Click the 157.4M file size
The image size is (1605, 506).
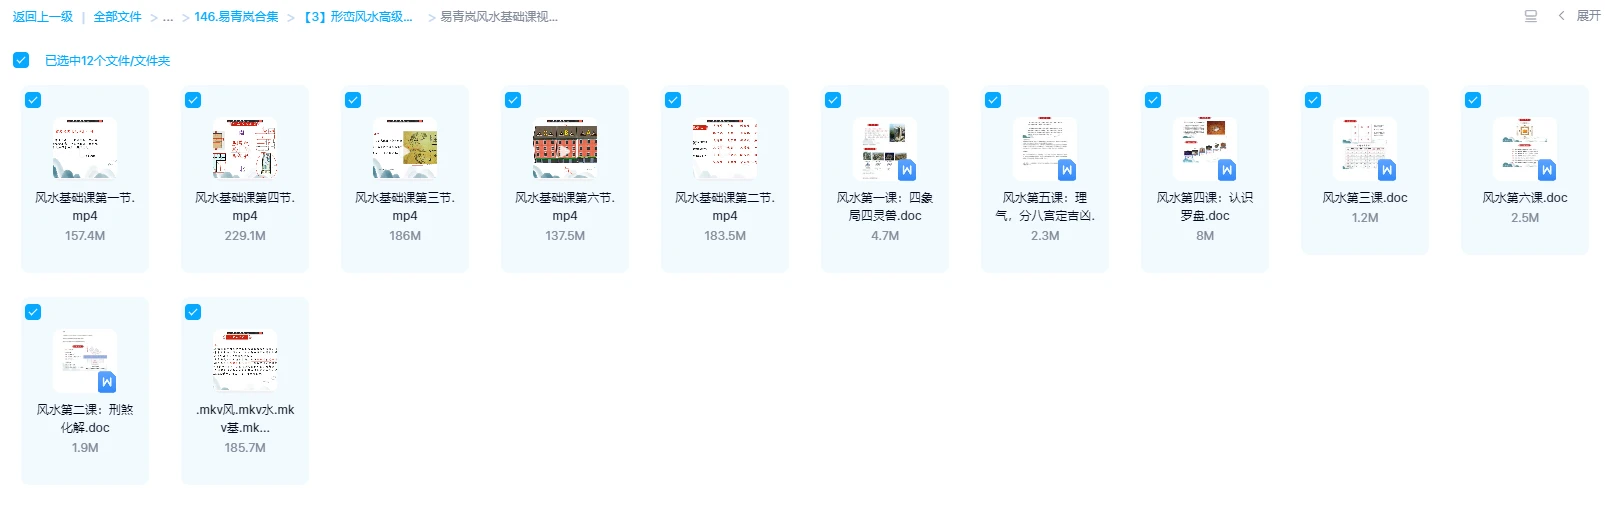coord(85,236)
